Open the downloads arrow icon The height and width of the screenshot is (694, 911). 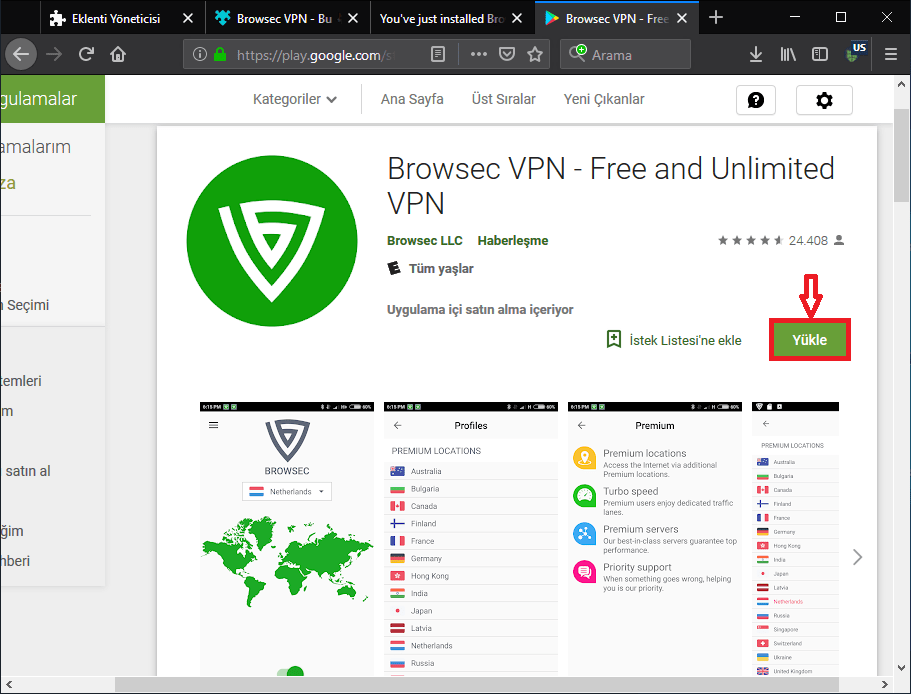(756, 55)
